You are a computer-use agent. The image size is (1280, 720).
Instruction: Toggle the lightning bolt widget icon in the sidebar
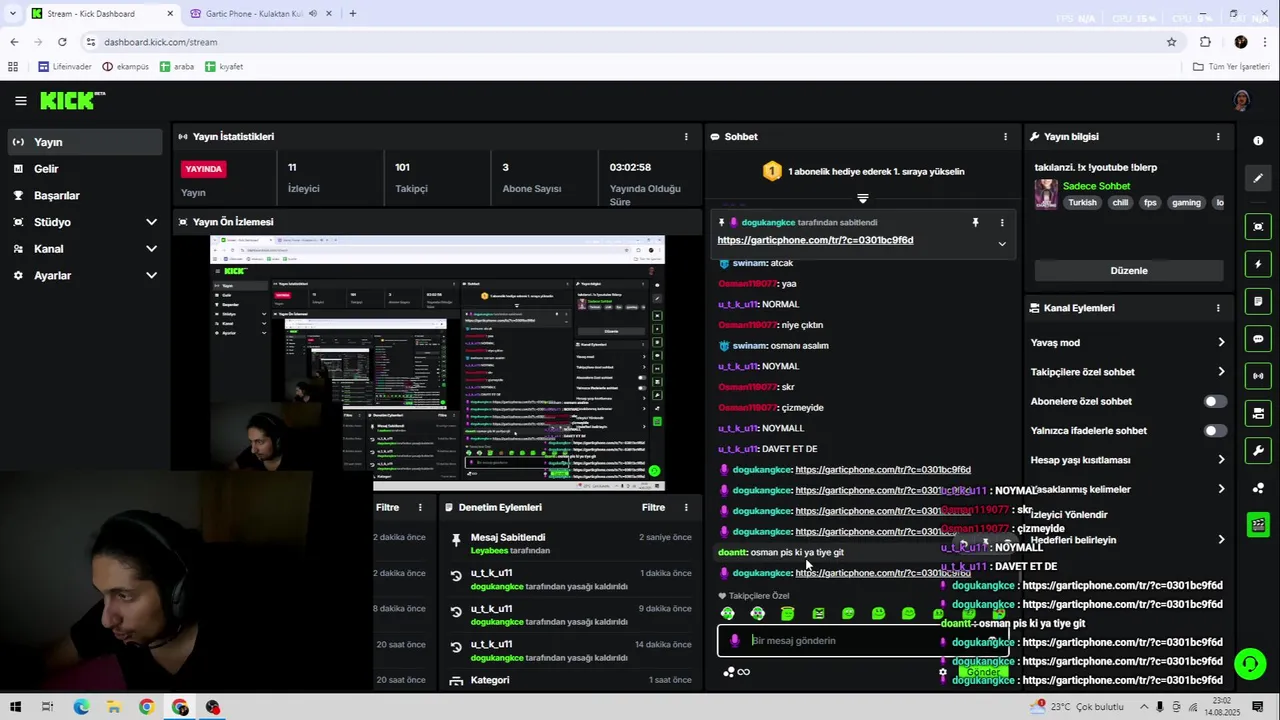click(x=1258, y=264)
